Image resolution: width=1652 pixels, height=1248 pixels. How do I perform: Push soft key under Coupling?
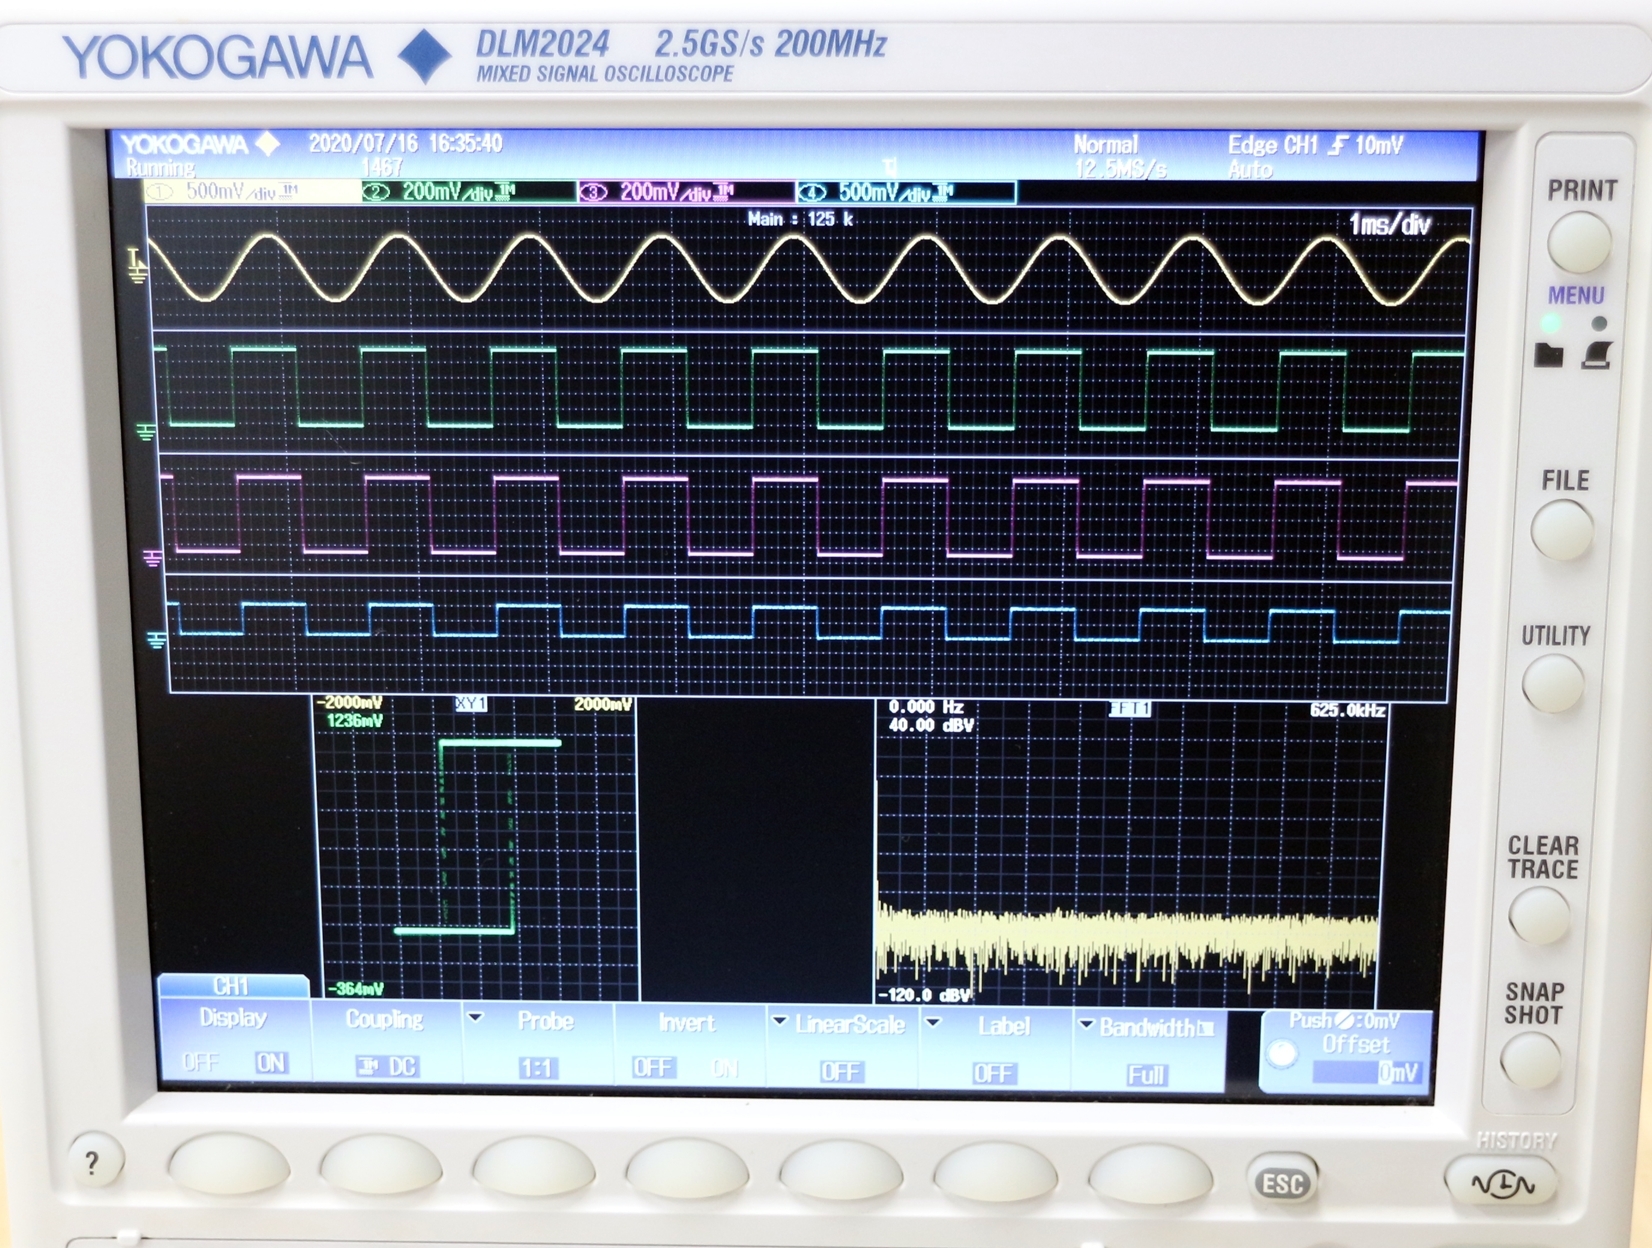[381, 1165]
